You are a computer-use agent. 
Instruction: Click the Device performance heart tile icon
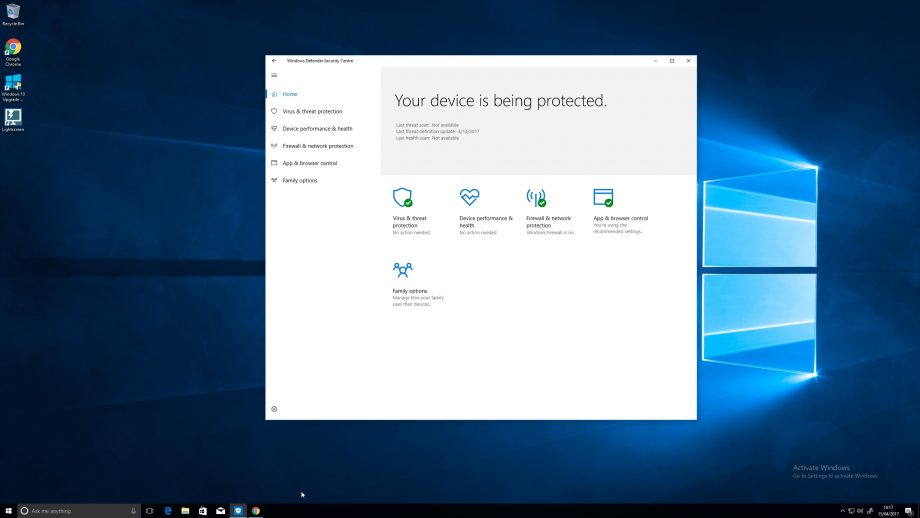[x=469, y=197]
